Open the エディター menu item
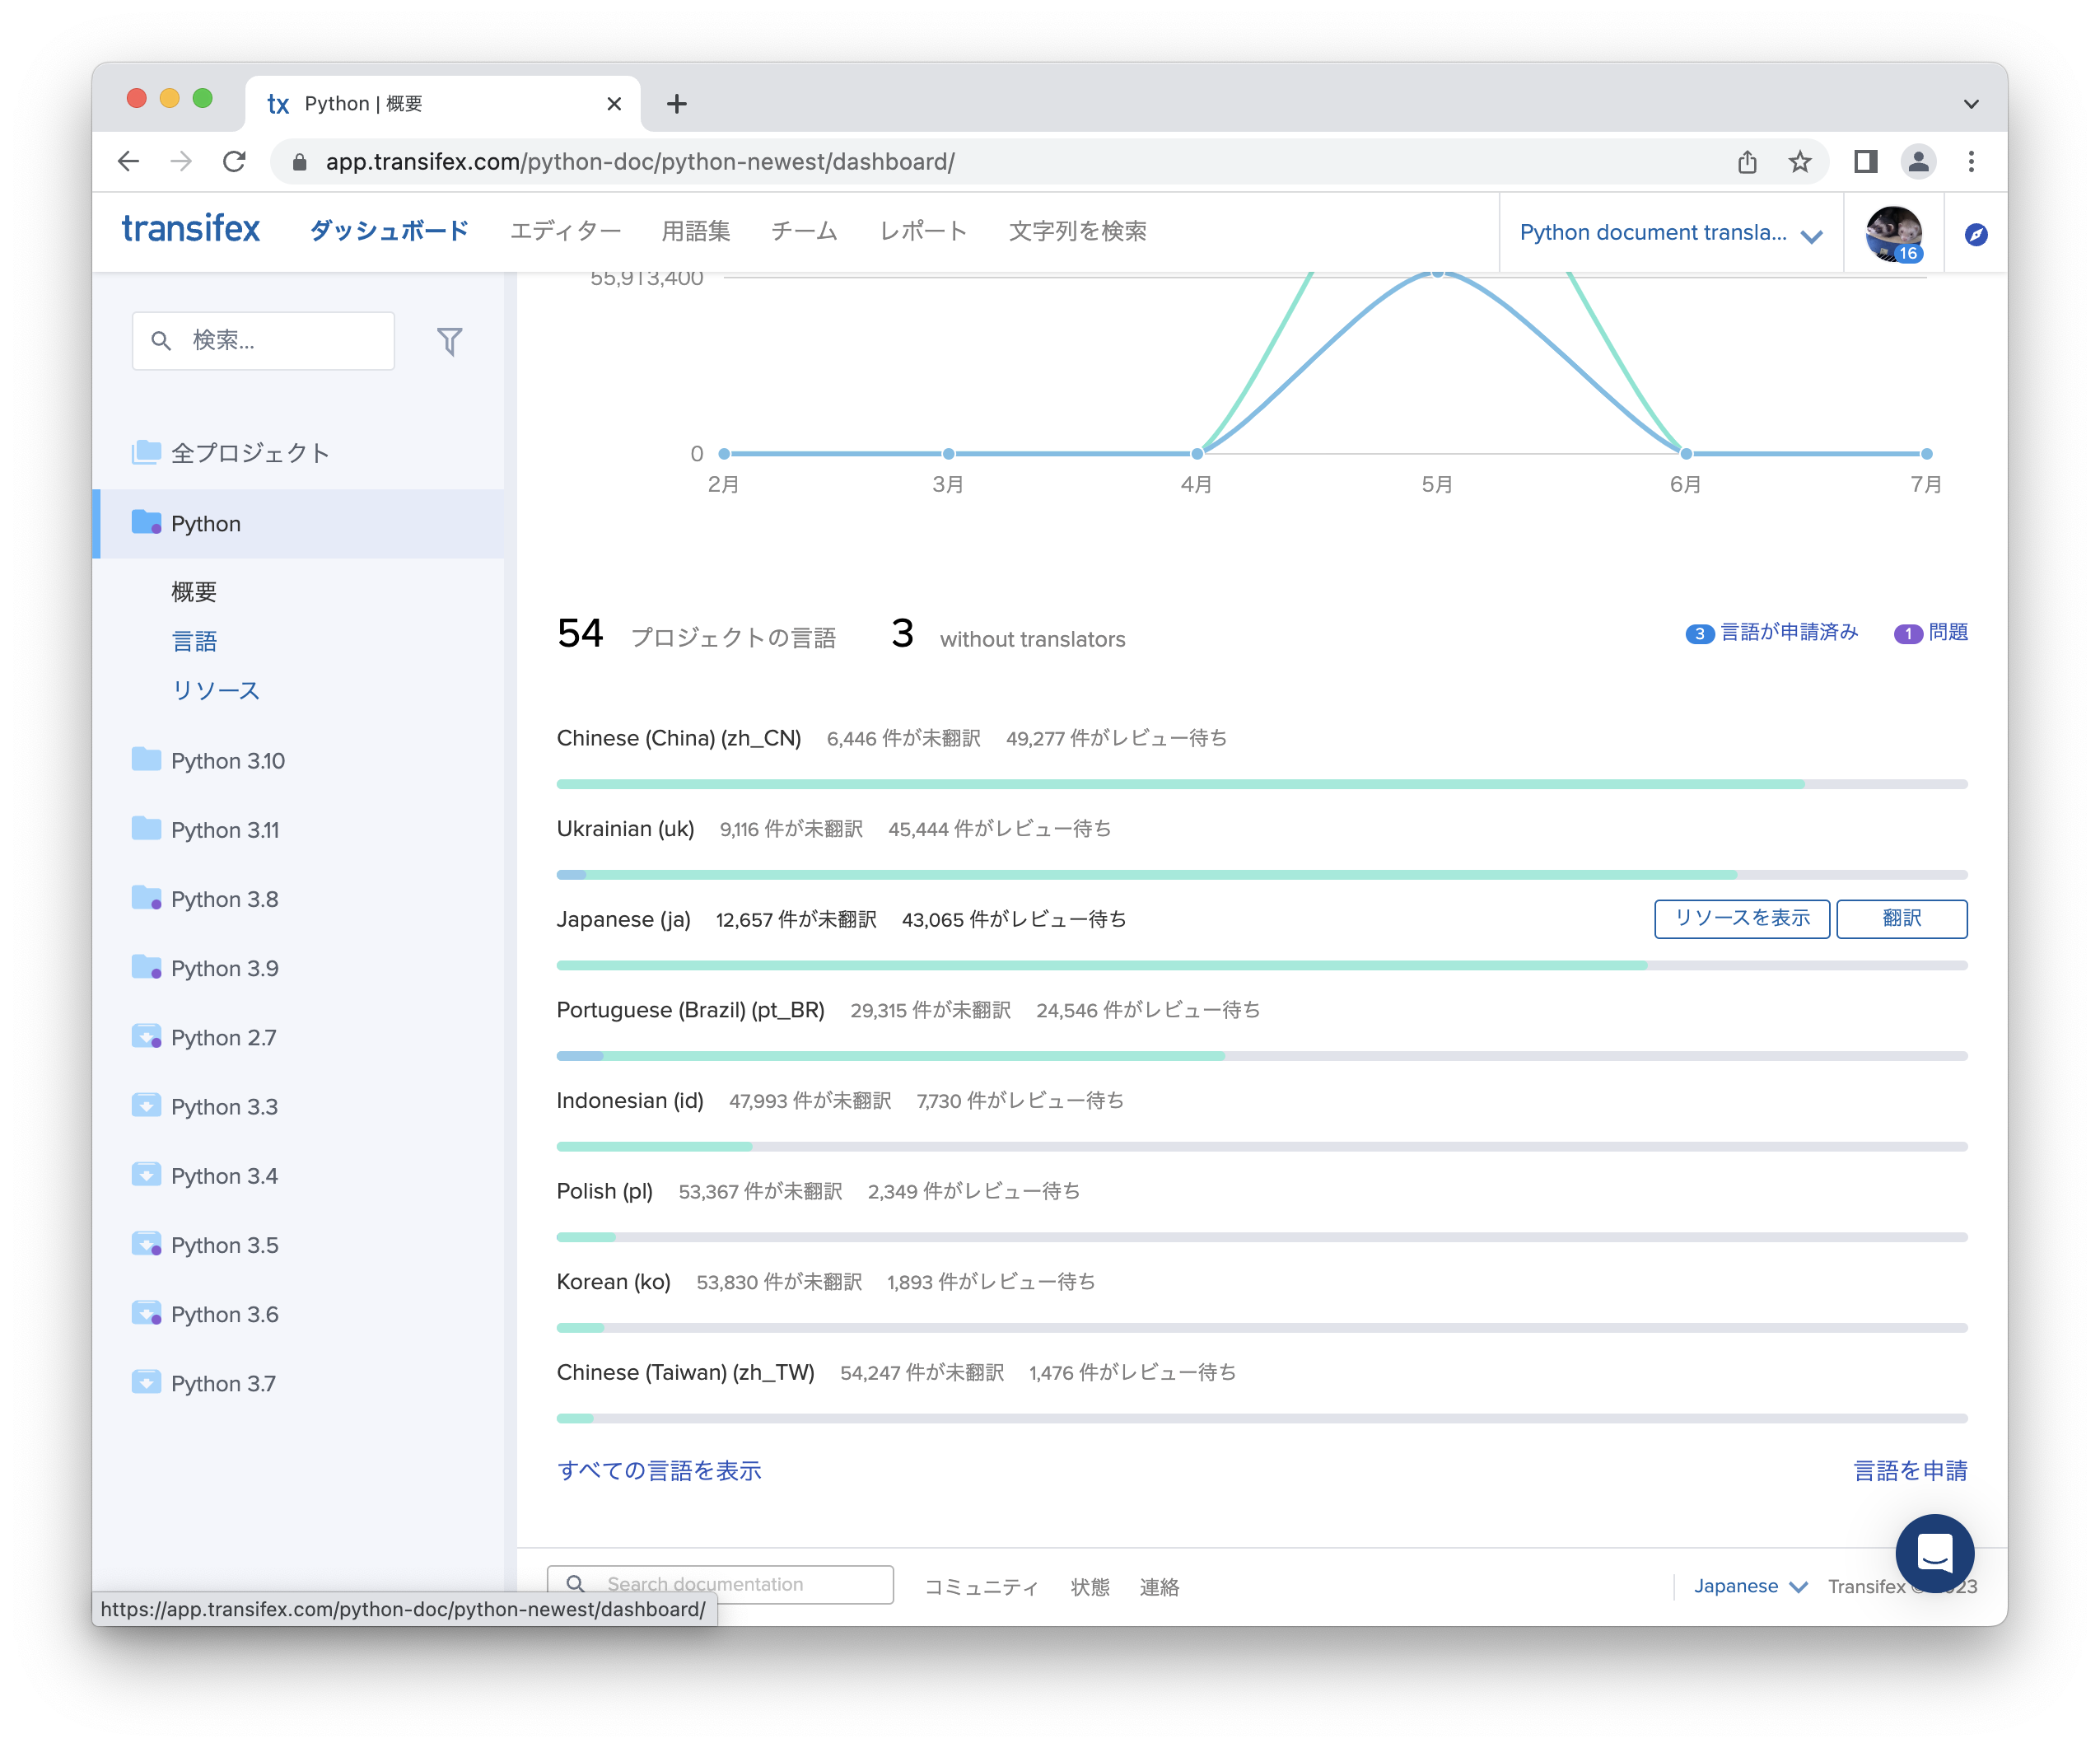This screenshot has height=1748, width=2100. point(565,231)
